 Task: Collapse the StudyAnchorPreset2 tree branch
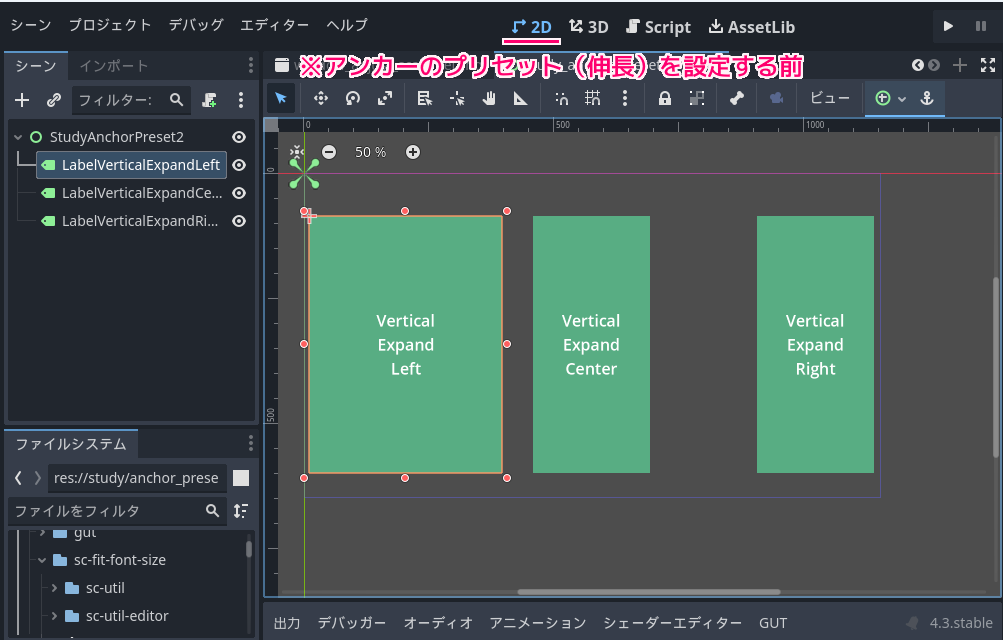[17, 137]
